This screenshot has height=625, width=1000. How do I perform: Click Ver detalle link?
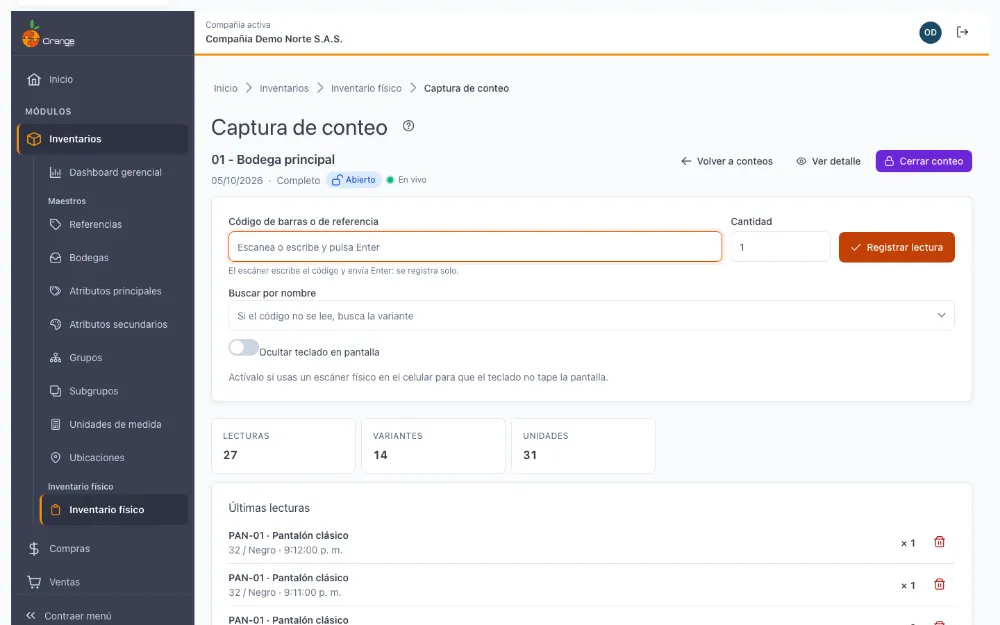(828, 161)
